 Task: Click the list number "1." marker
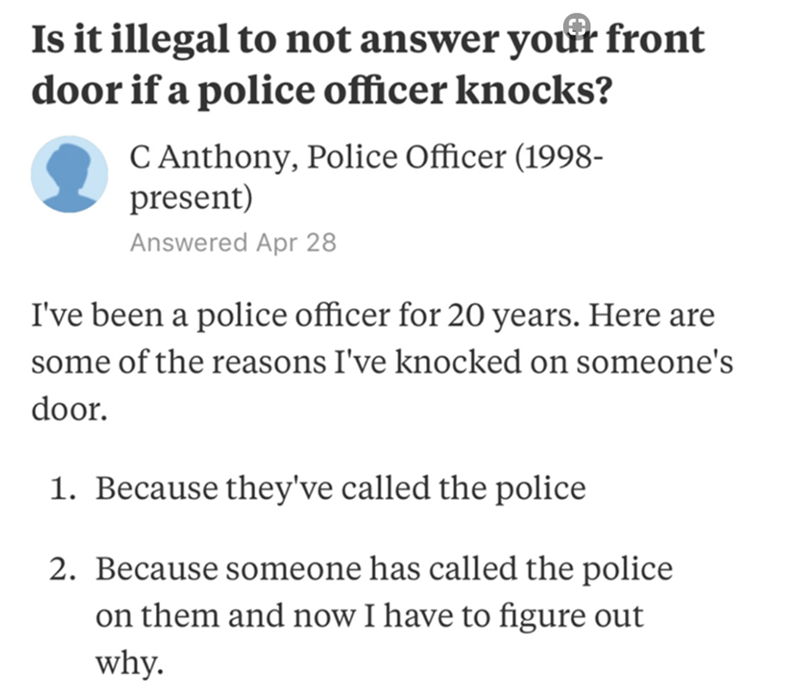click(66, 489)
